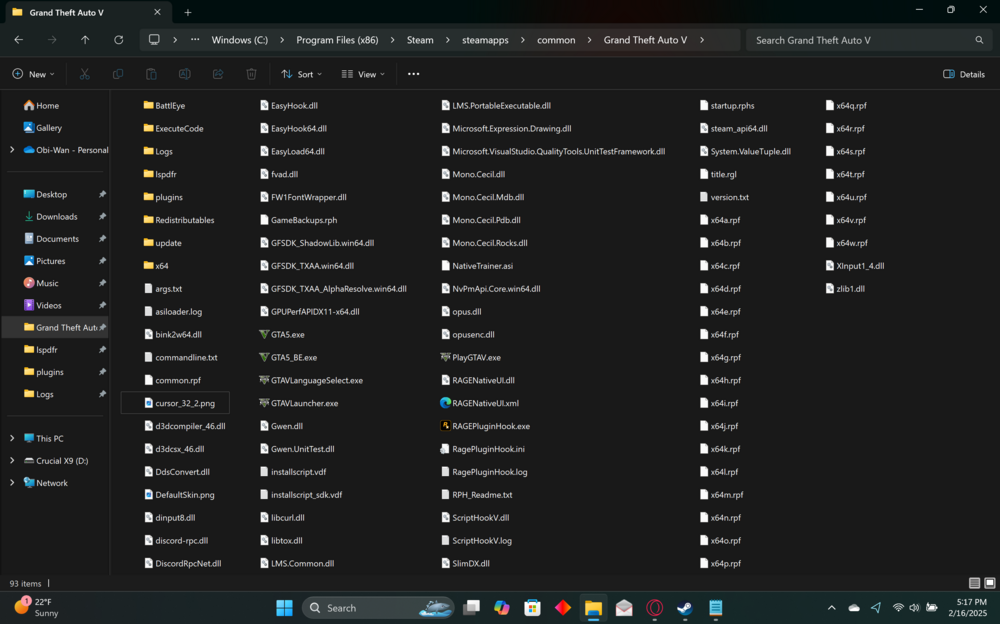Open the See more ellipsis menu
Viewport: 1000px width, 624px height.
[413, 74]
